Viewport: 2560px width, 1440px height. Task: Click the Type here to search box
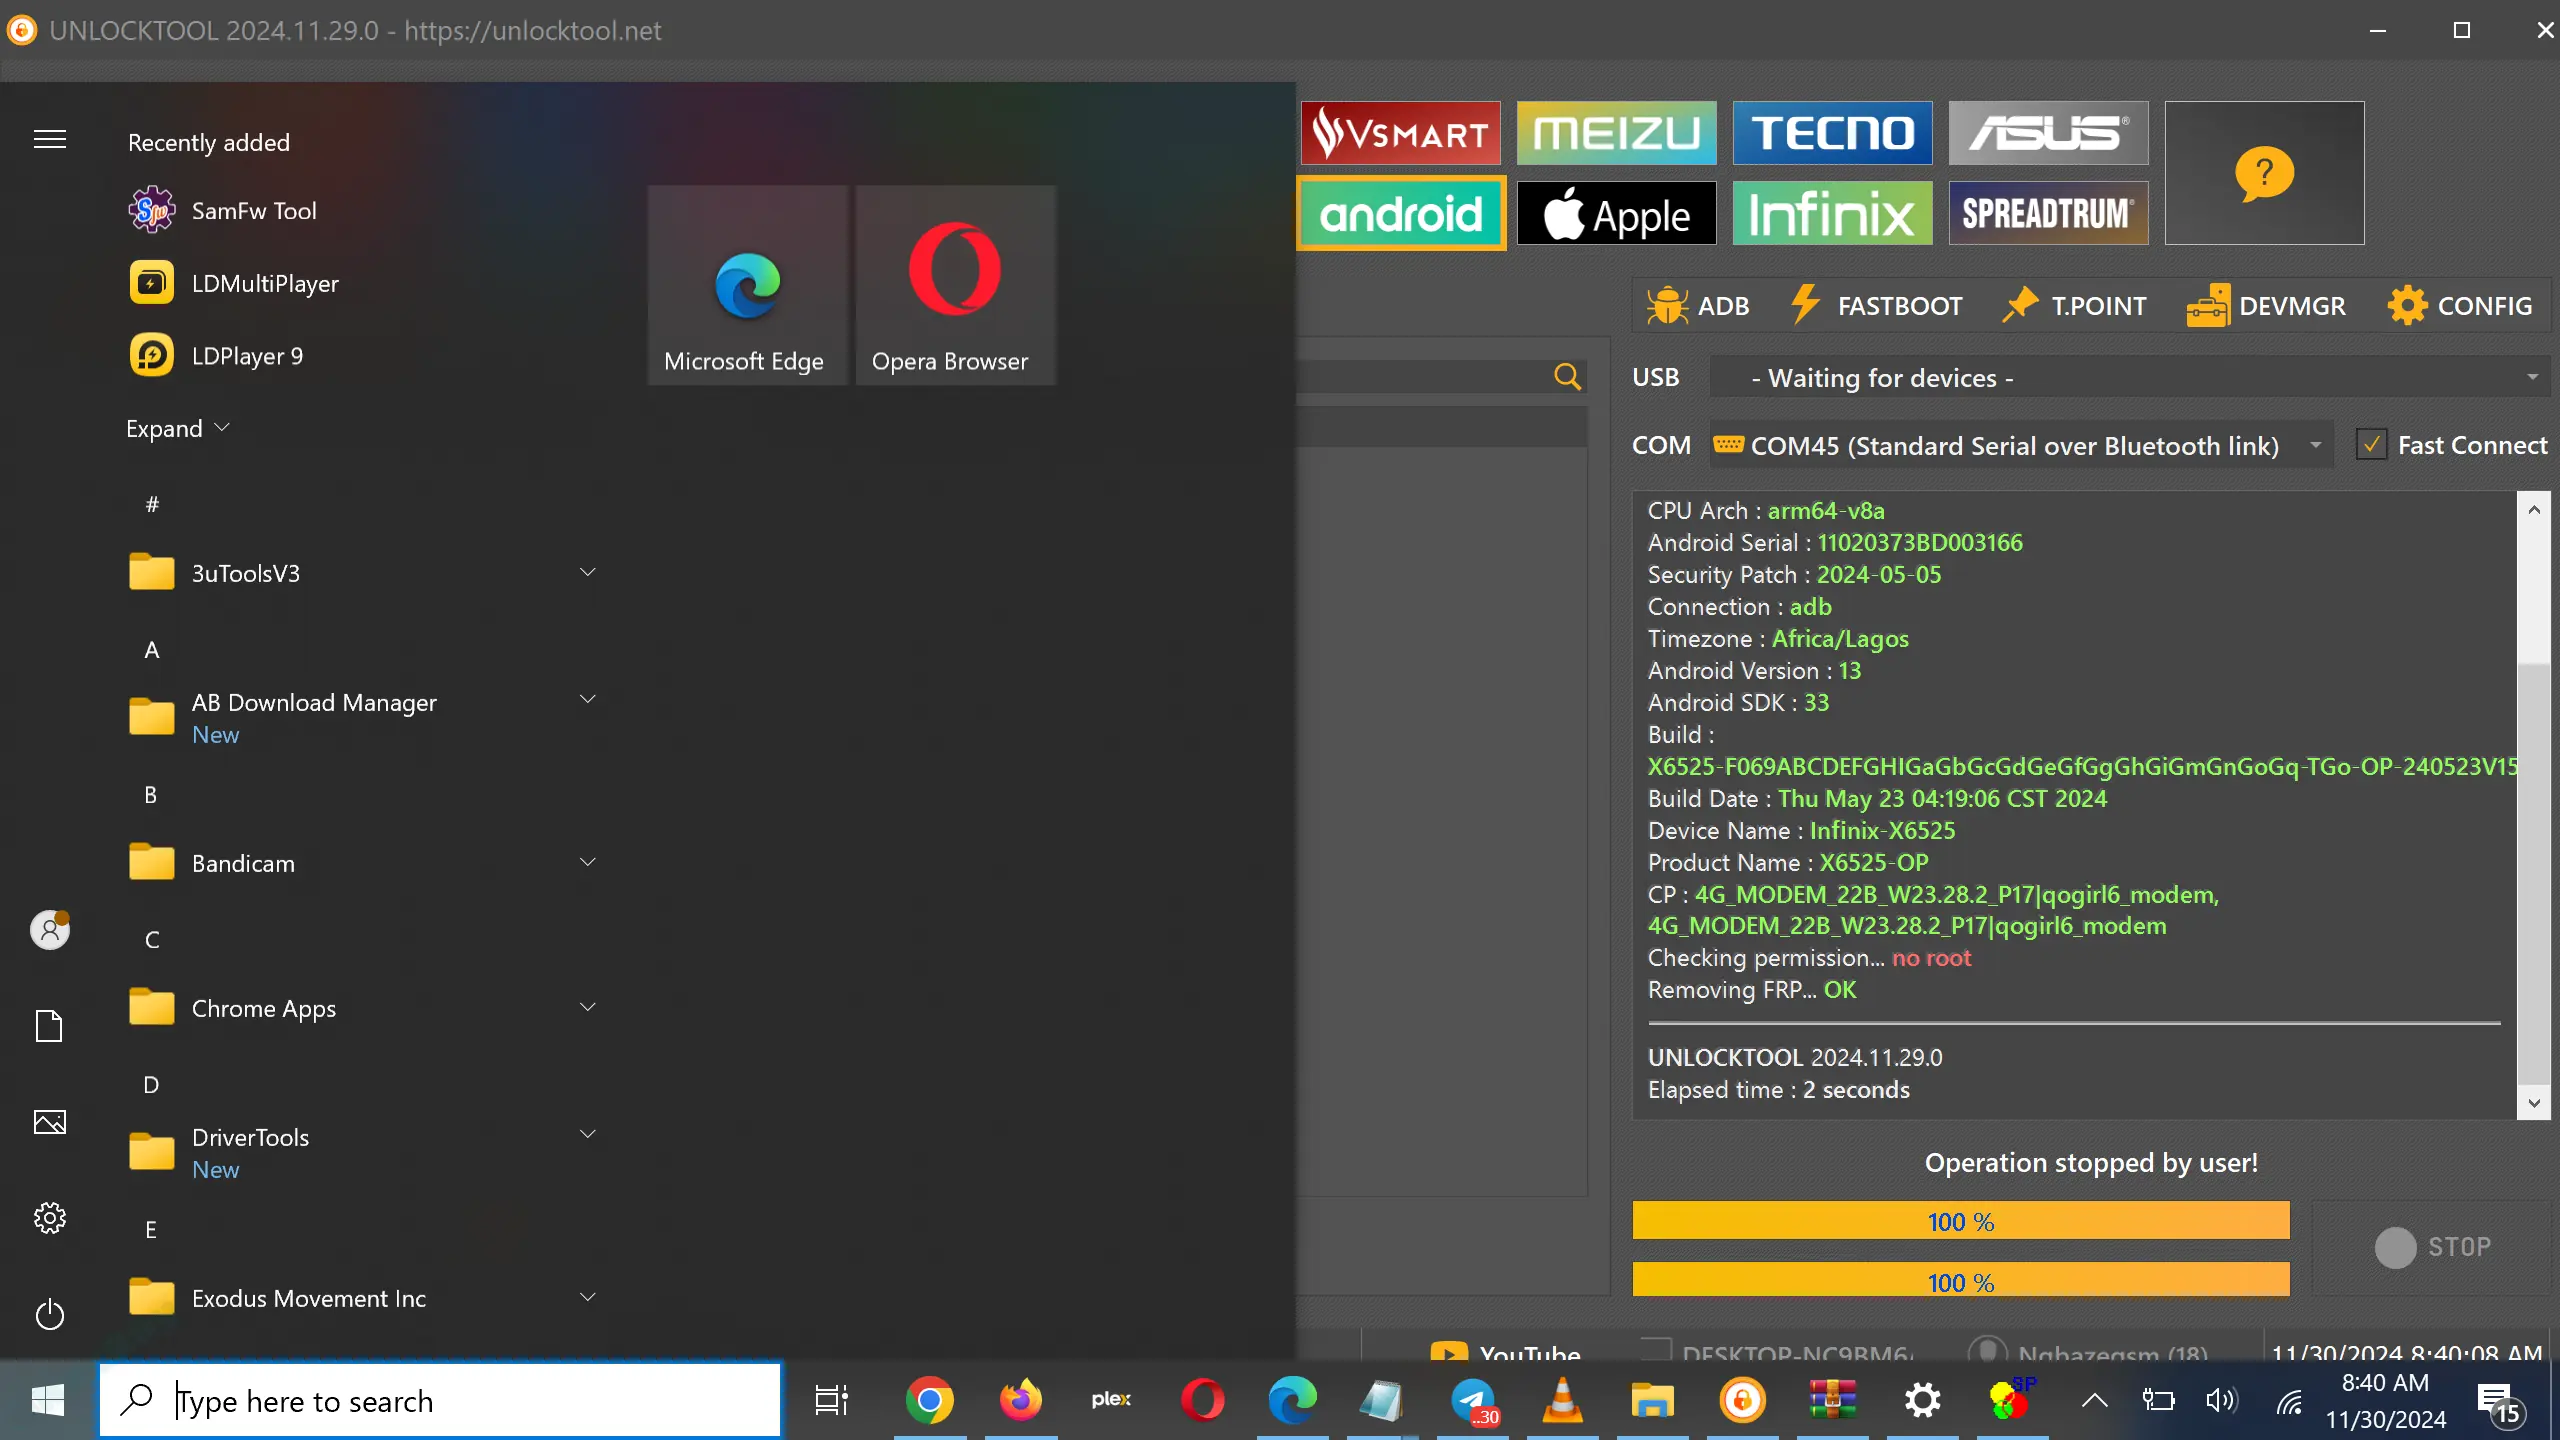[x=440, y=1400]
